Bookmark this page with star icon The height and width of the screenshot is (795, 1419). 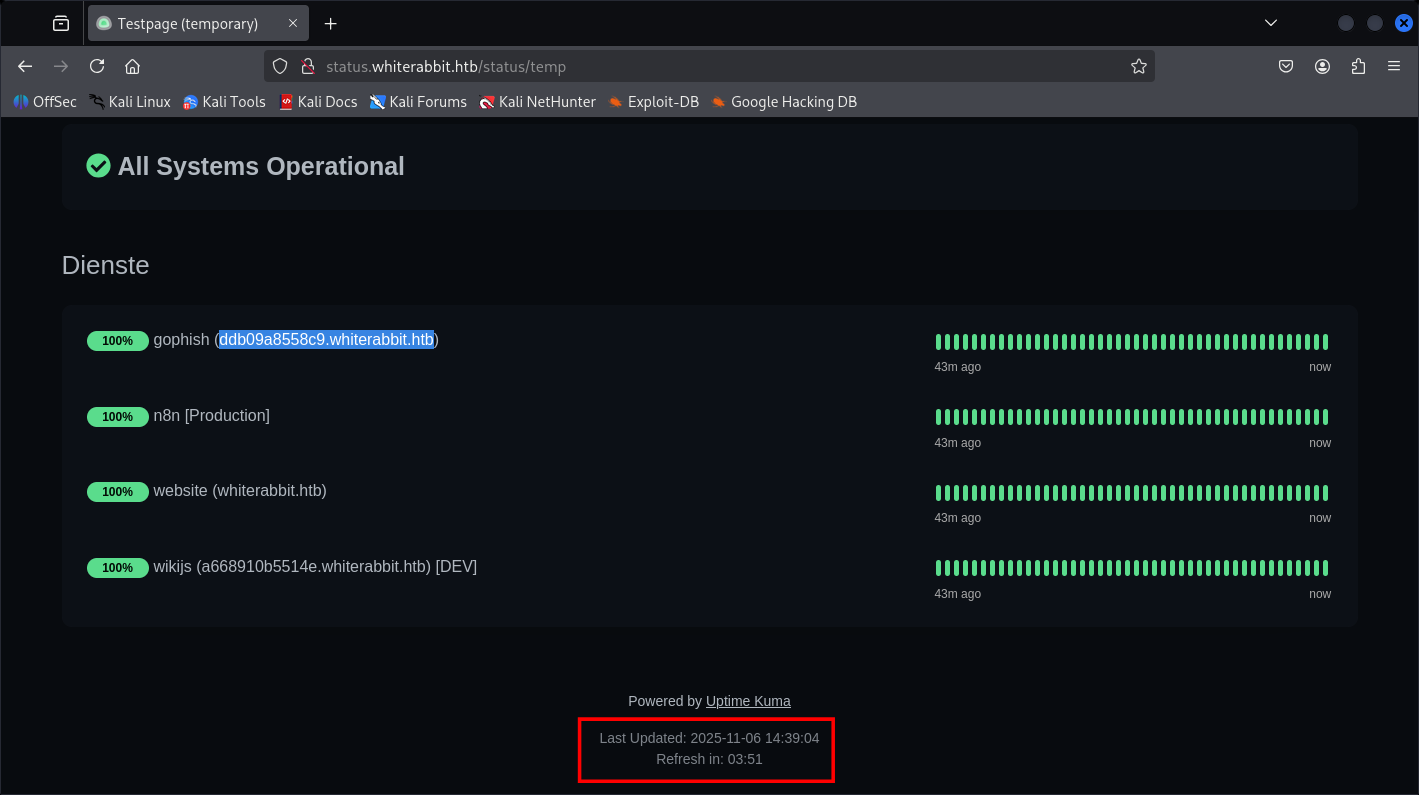tap(1138, 66)
